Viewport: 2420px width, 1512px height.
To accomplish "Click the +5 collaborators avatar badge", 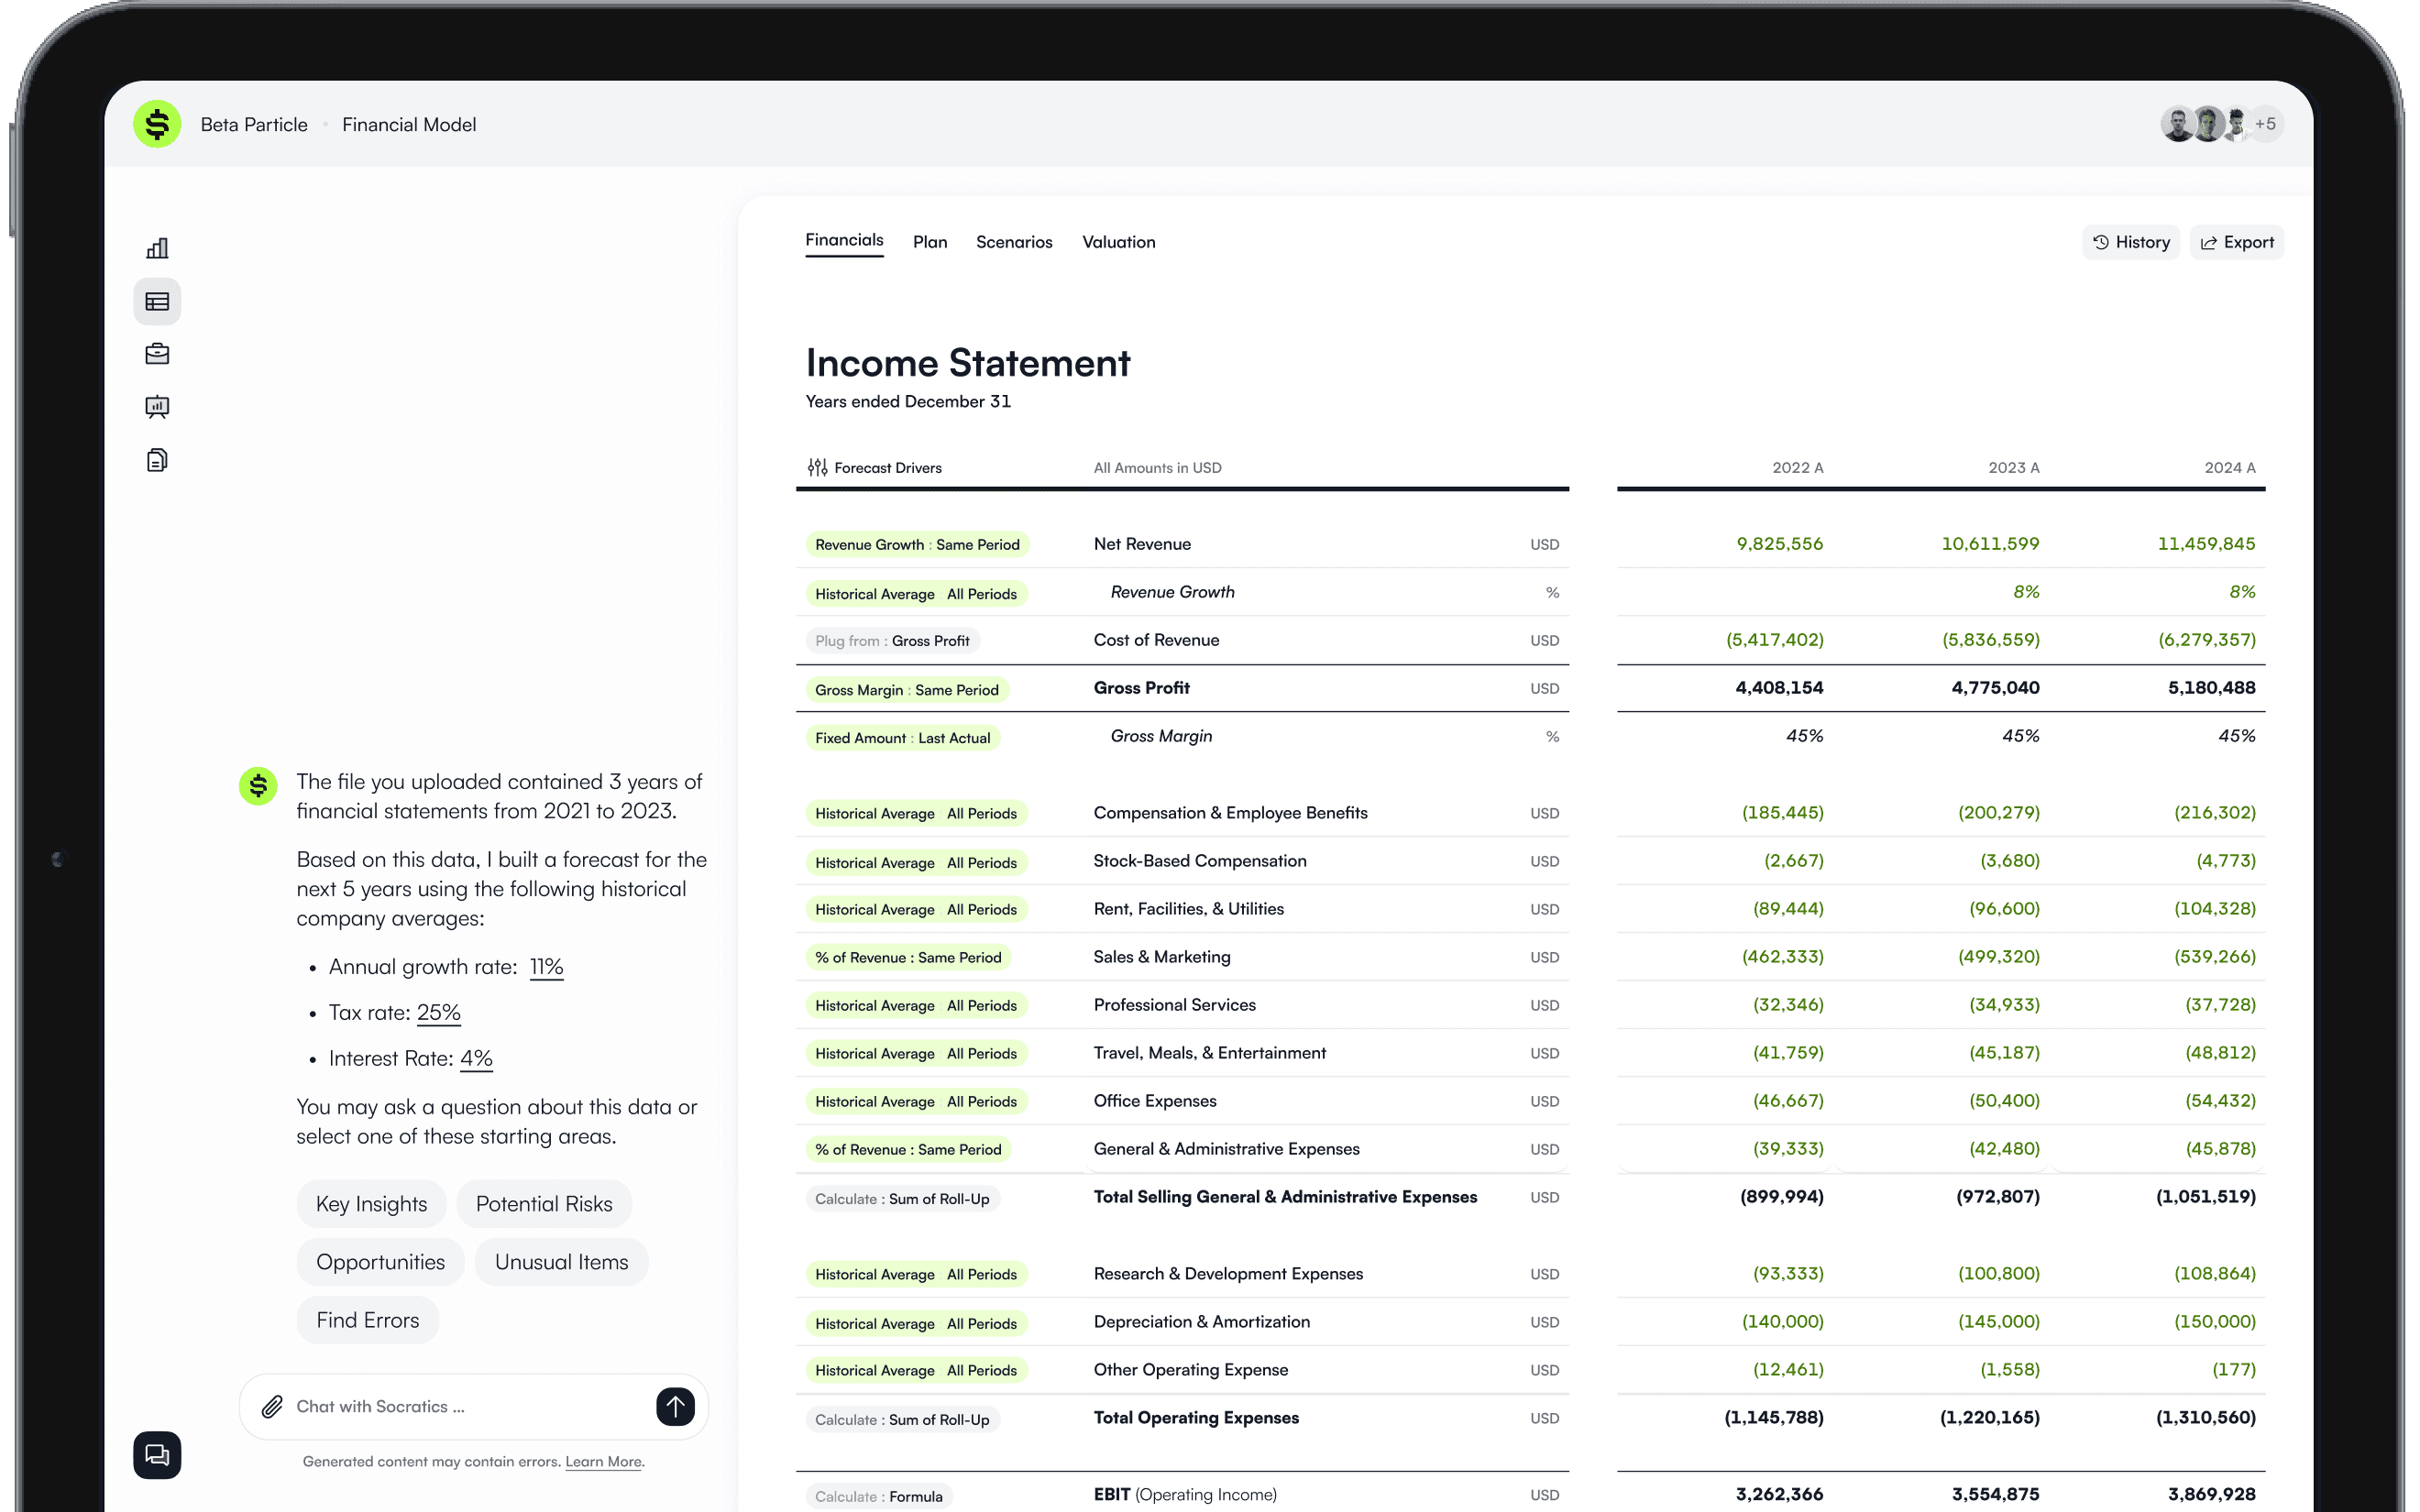I will [x=2265, y=124].
